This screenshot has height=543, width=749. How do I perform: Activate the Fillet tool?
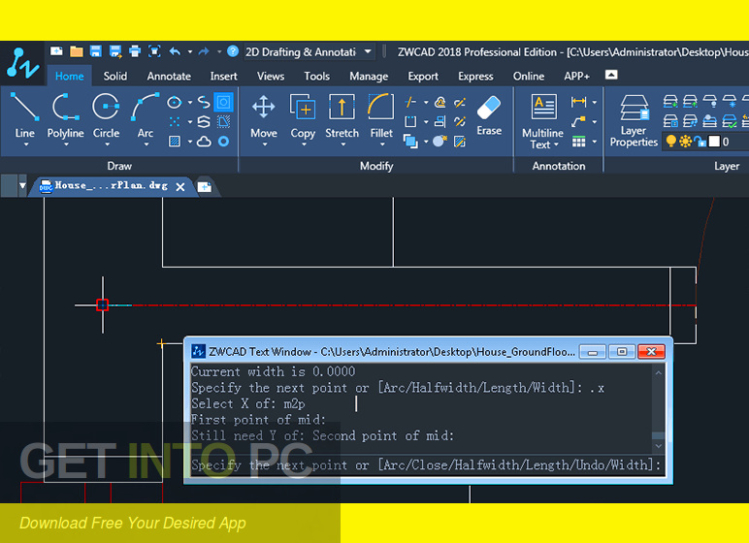pos(381,115)
